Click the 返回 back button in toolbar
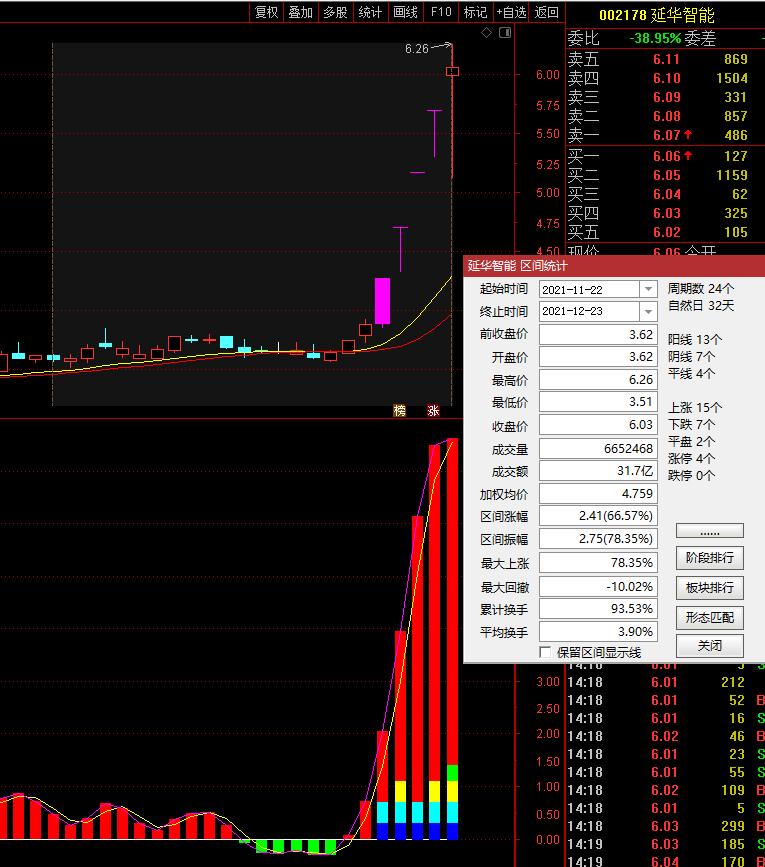The width and height of the screenshot is (765, 867). point(547,12)
